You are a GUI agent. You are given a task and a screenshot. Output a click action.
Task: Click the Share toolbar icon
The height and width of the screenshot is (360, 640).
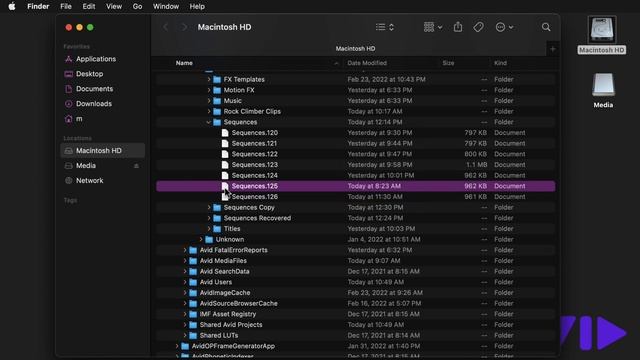pos(458,27)
